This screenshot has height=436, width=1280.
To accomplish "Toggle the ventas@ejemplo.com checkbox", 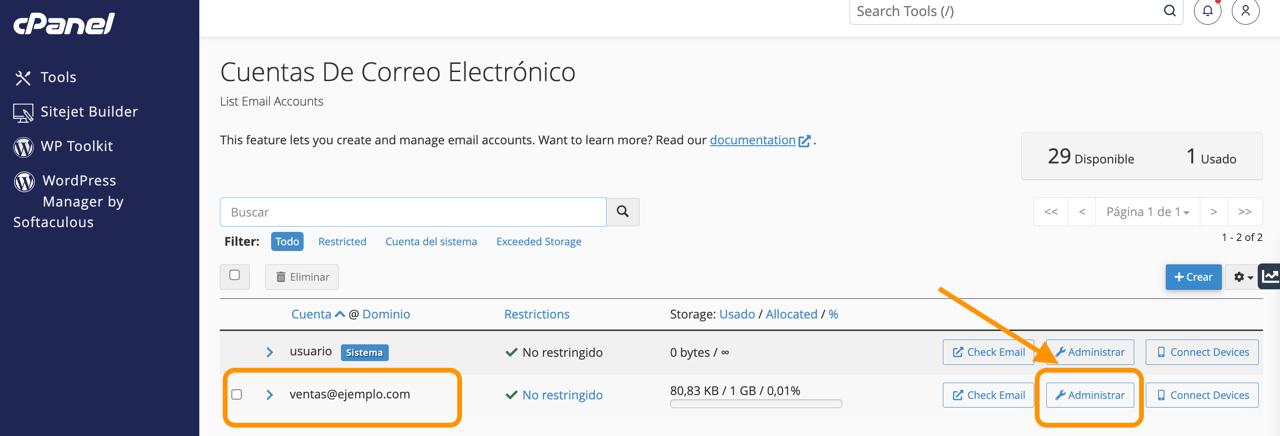I will 236,394.
